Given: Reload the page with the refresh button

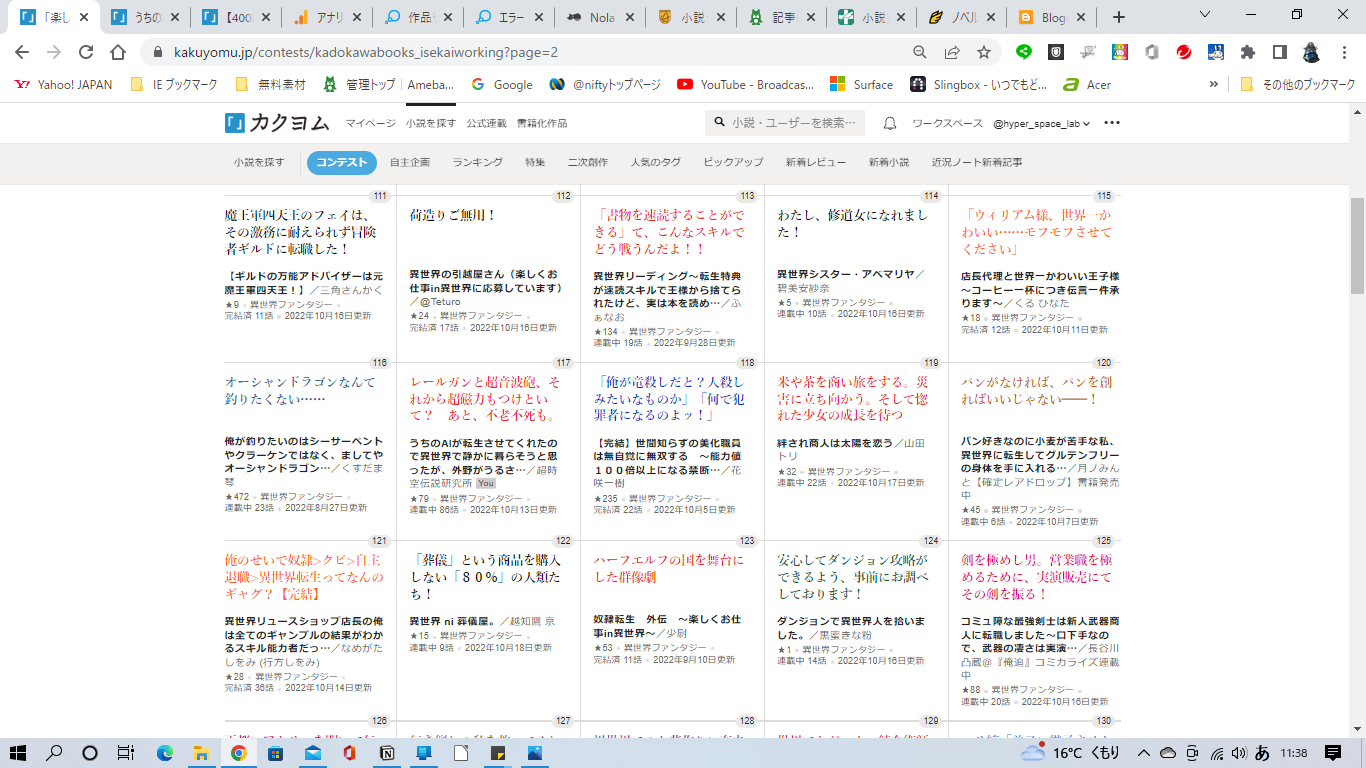Looking at the screenshot, I should (x=86, y=52).
